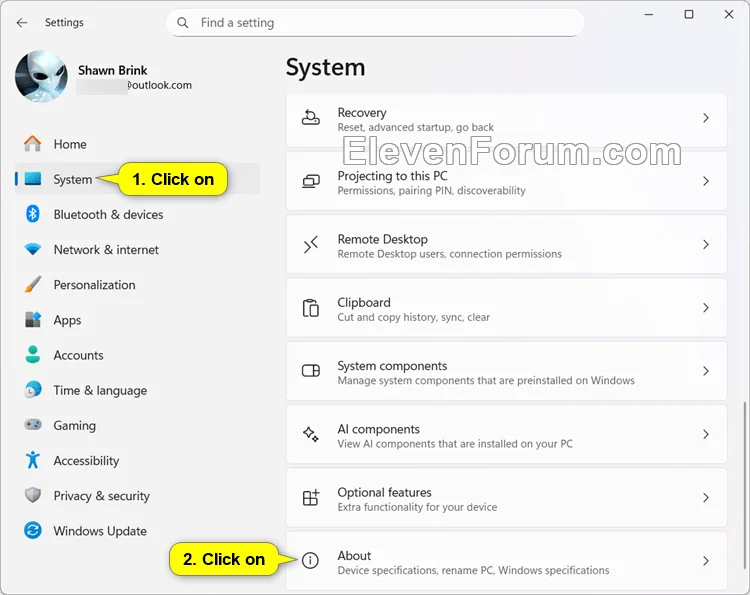Screen dimensions: 750x595
Task: Open Optional features title
Action: (x=384, y=492)
